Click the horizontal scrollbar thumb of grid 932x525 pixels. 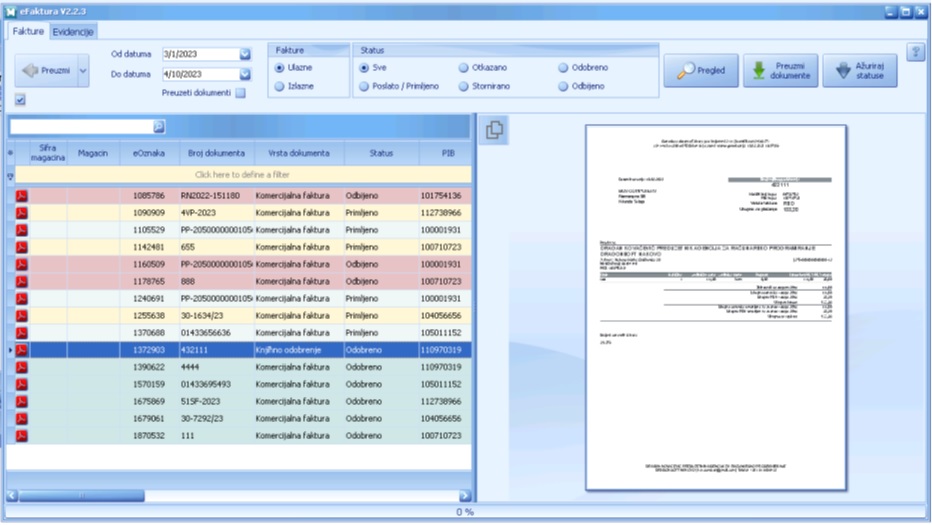point(81,496)
